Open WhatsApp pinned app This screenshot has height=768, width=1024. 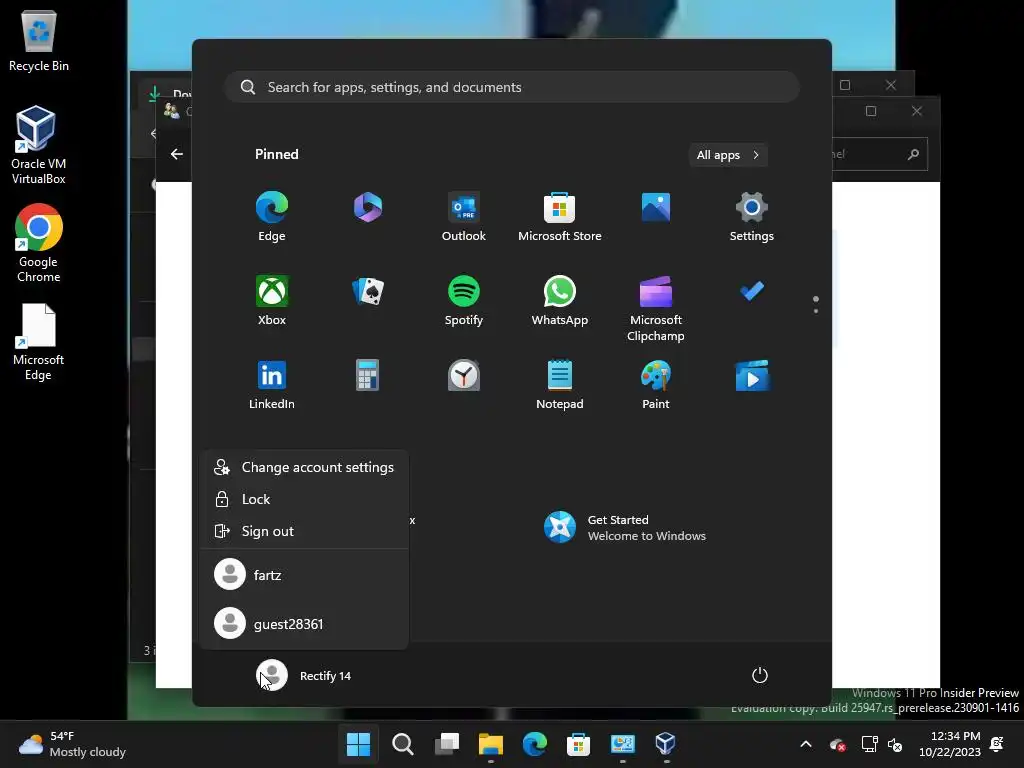(x=560, y=300)
